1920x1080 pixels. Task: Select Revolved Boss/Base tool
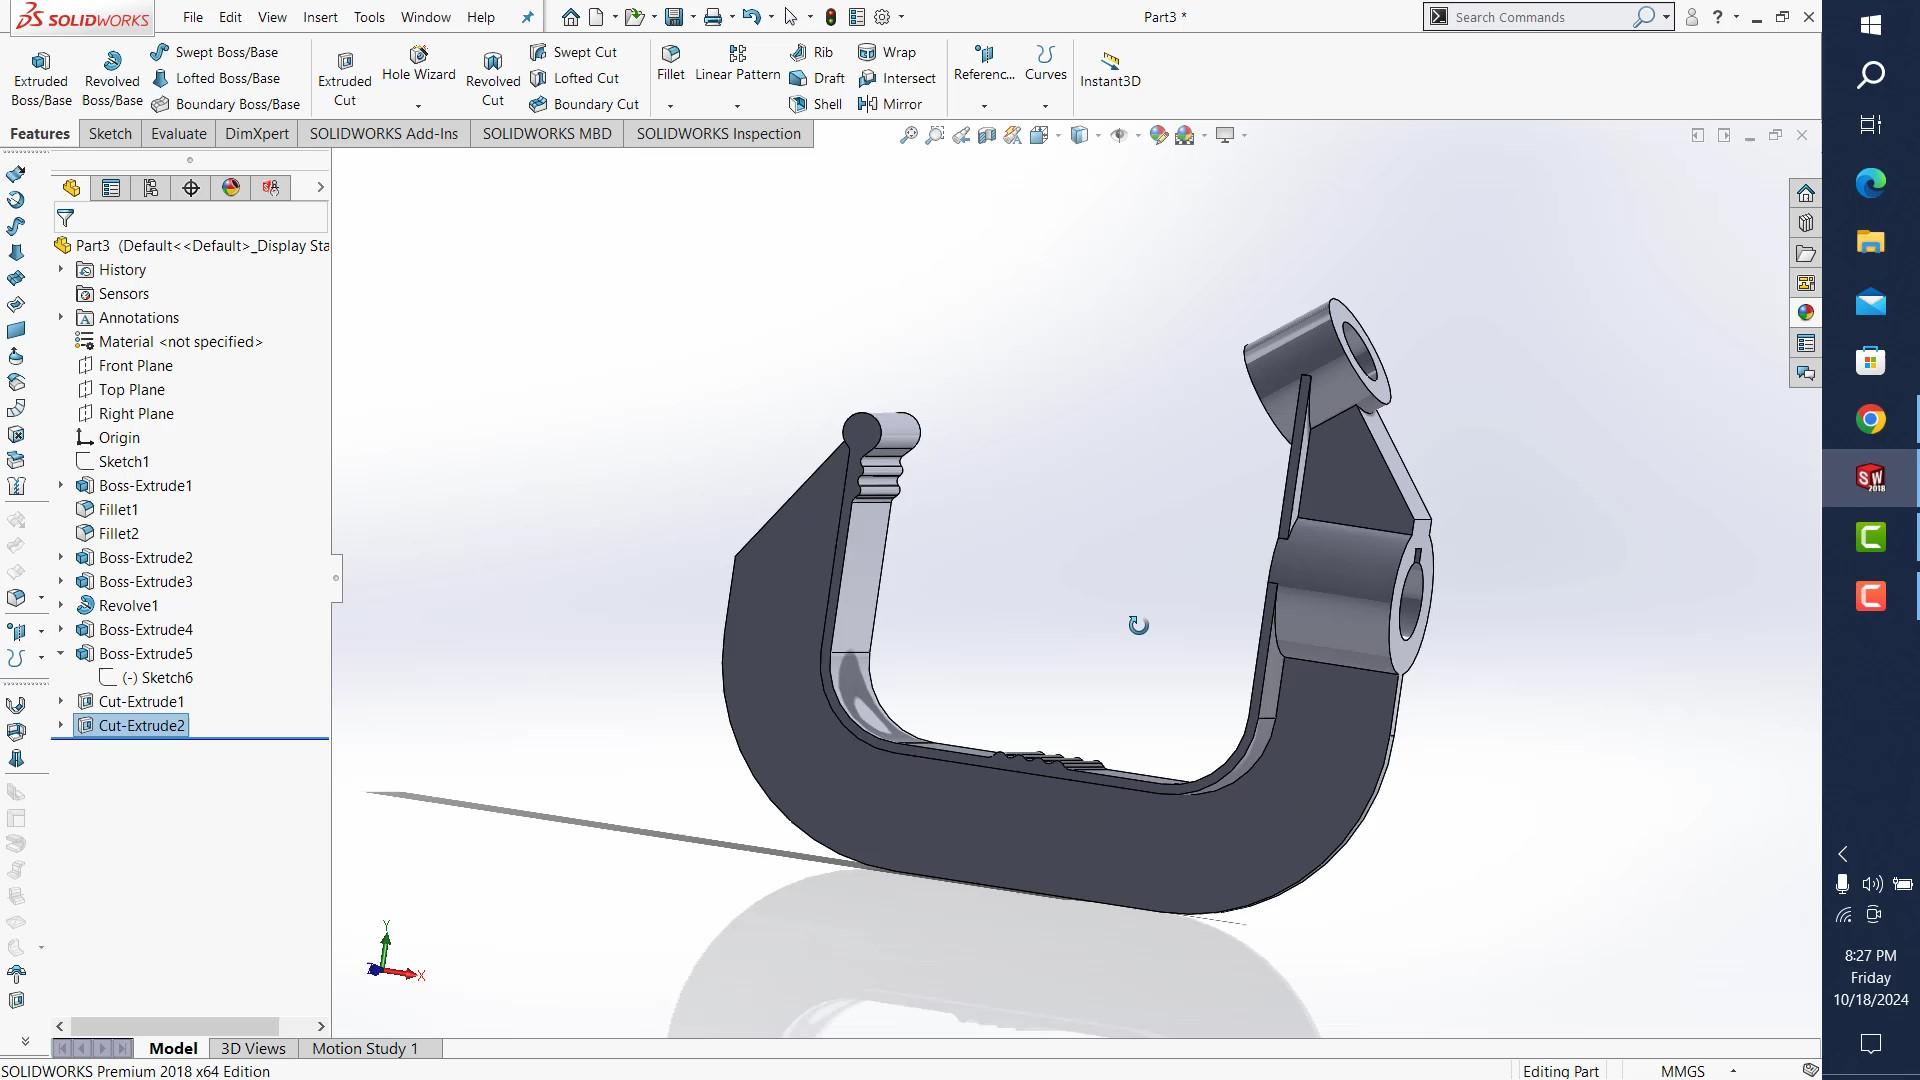(x=112, y=78)
